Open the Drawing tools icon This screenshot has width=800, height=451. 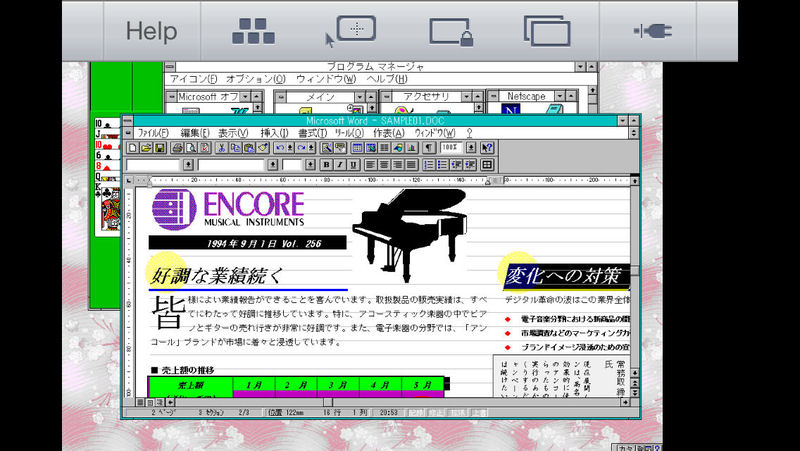click(x=398, y=148)
